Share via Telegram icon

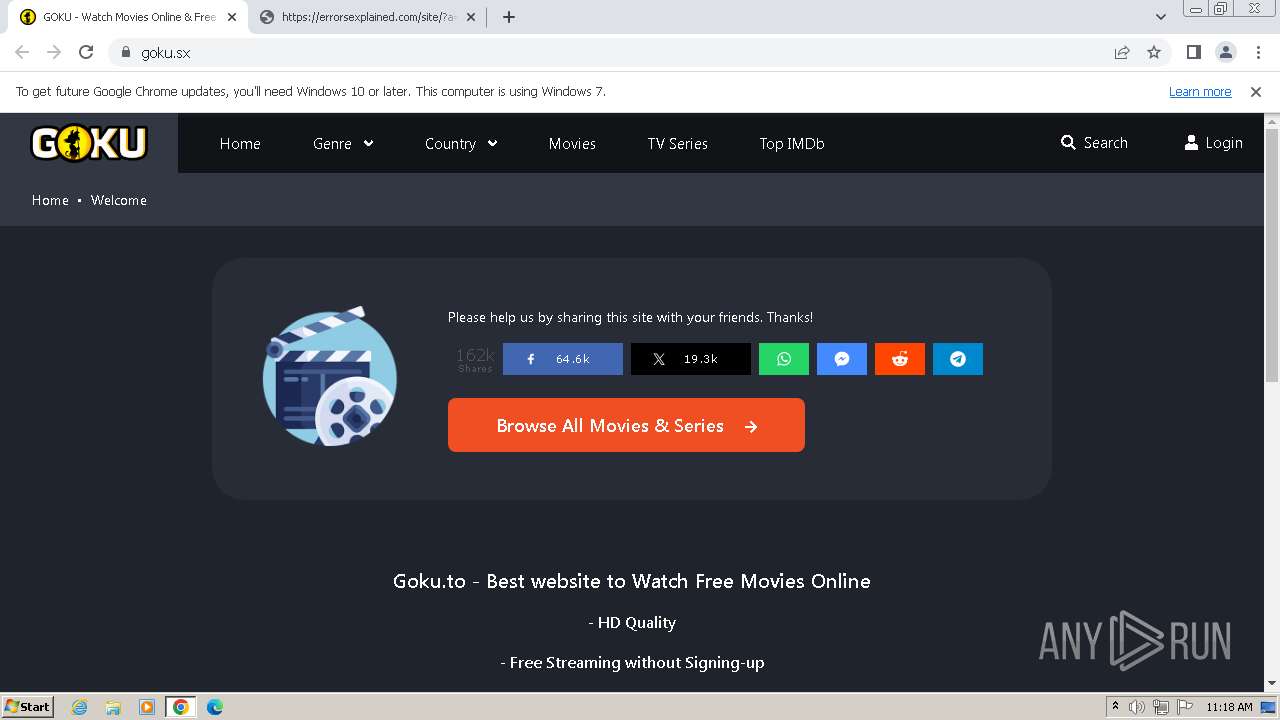coord(958,359)
